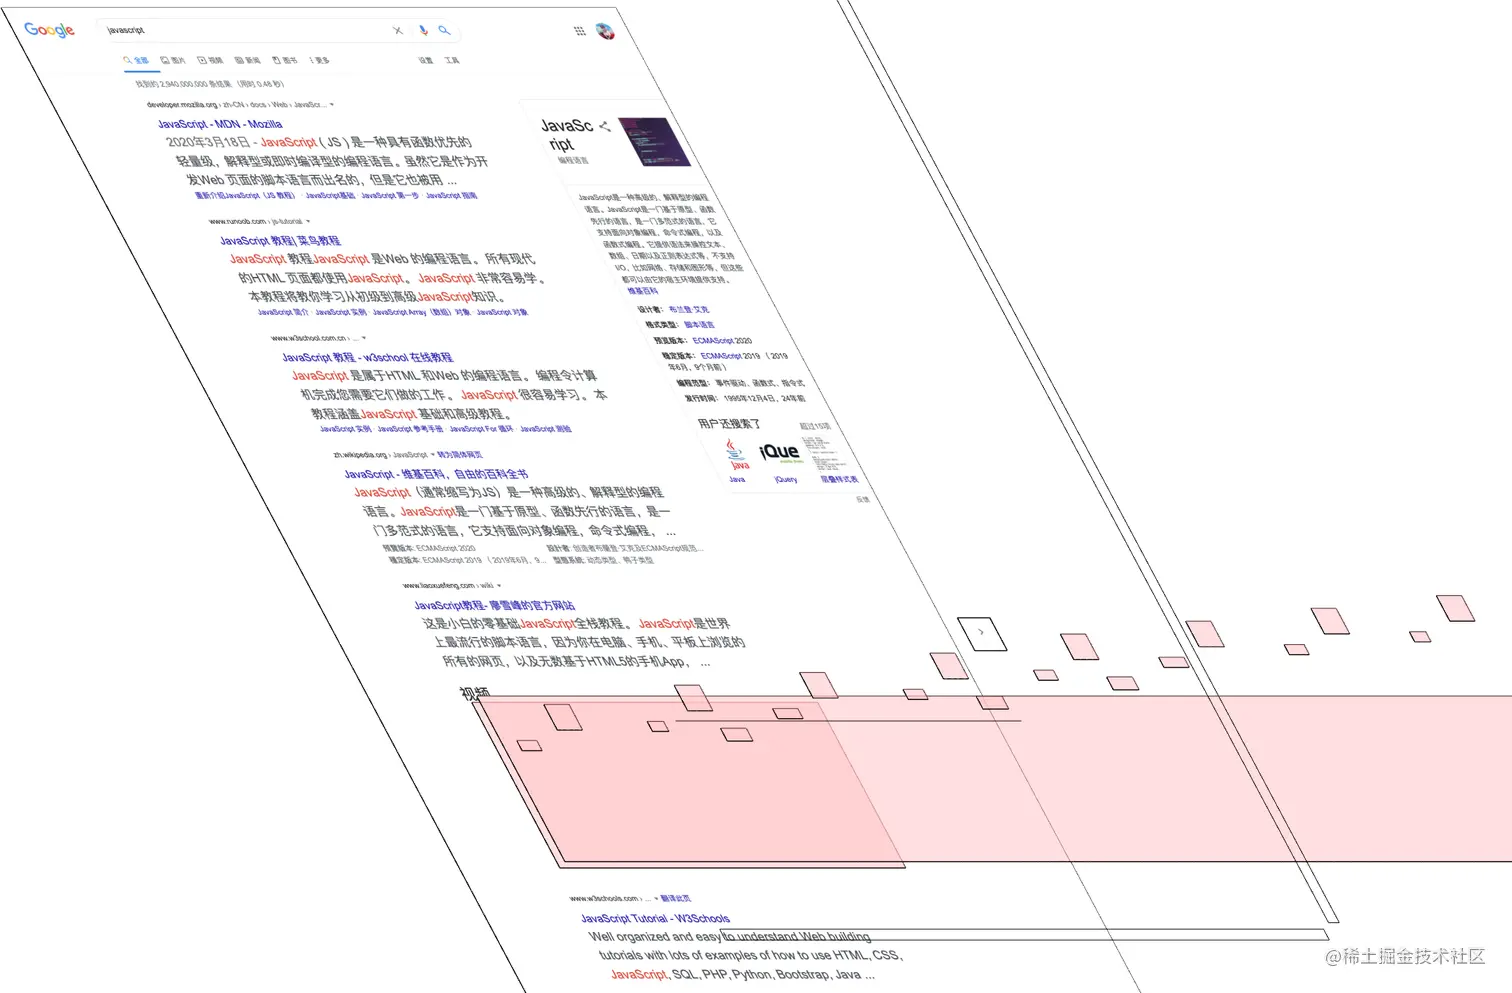Clear the search box with X icon

[398, 31]
